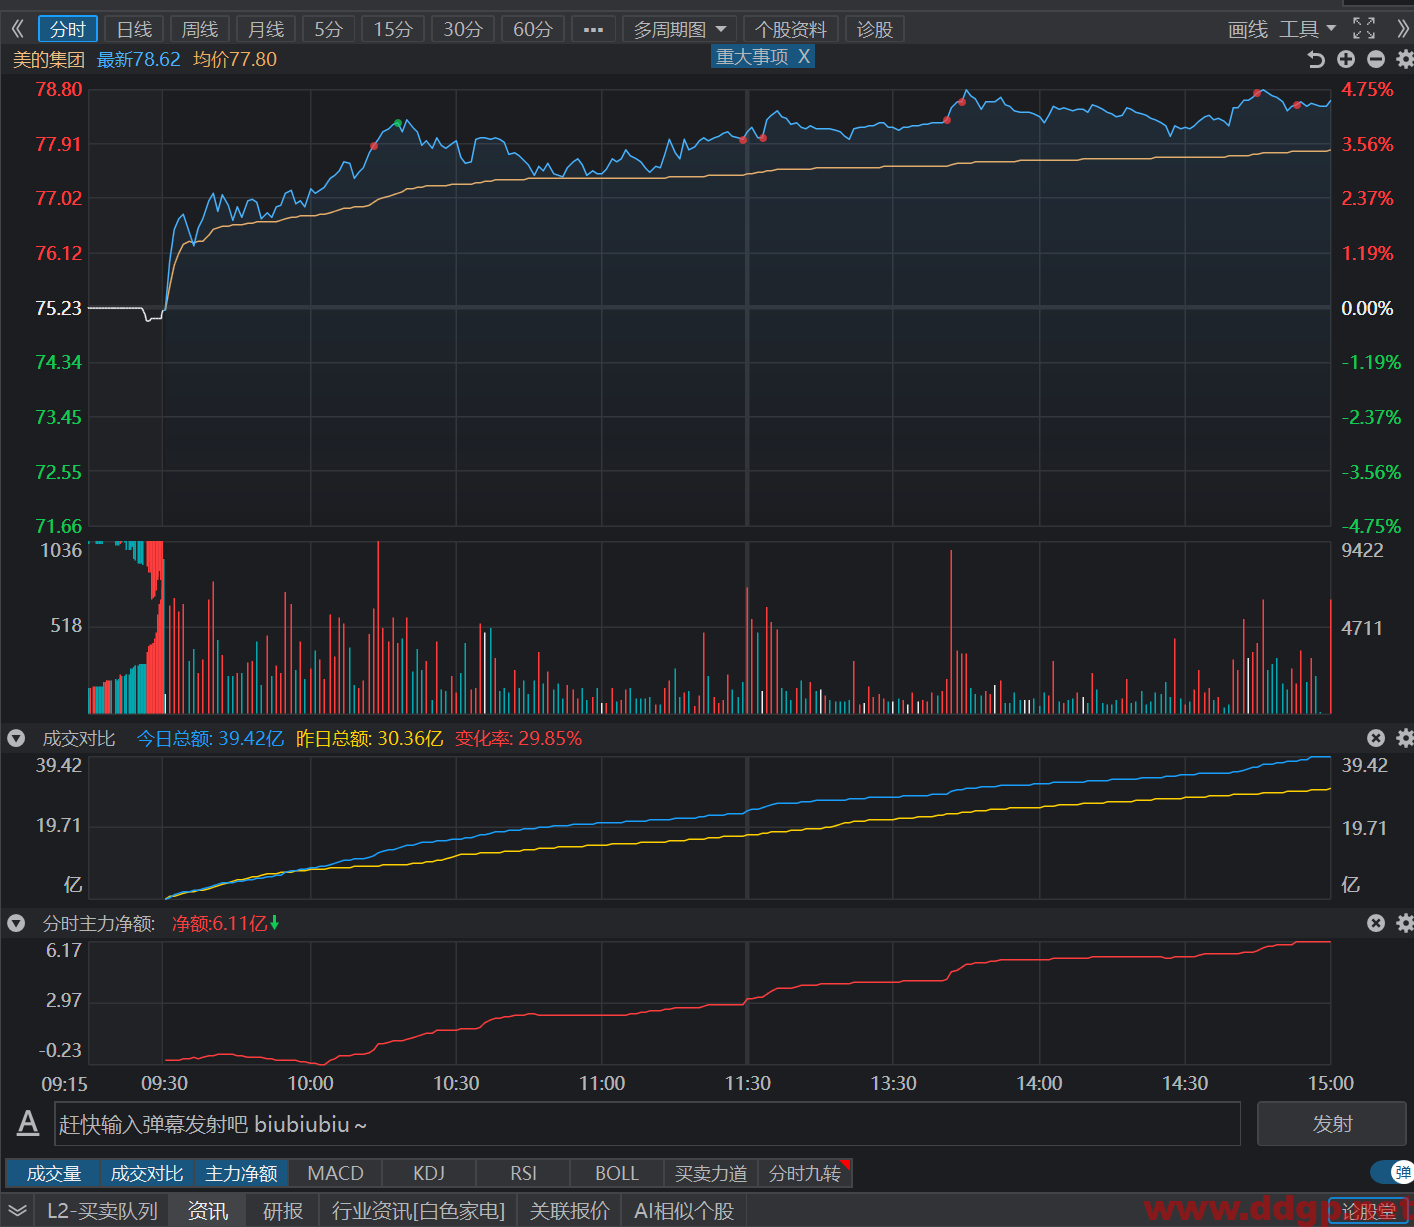Toggle the 弹 bullet-comment switch
The height and width of the screenshot is (1227, 1414).
(x=1391, y=1172)
